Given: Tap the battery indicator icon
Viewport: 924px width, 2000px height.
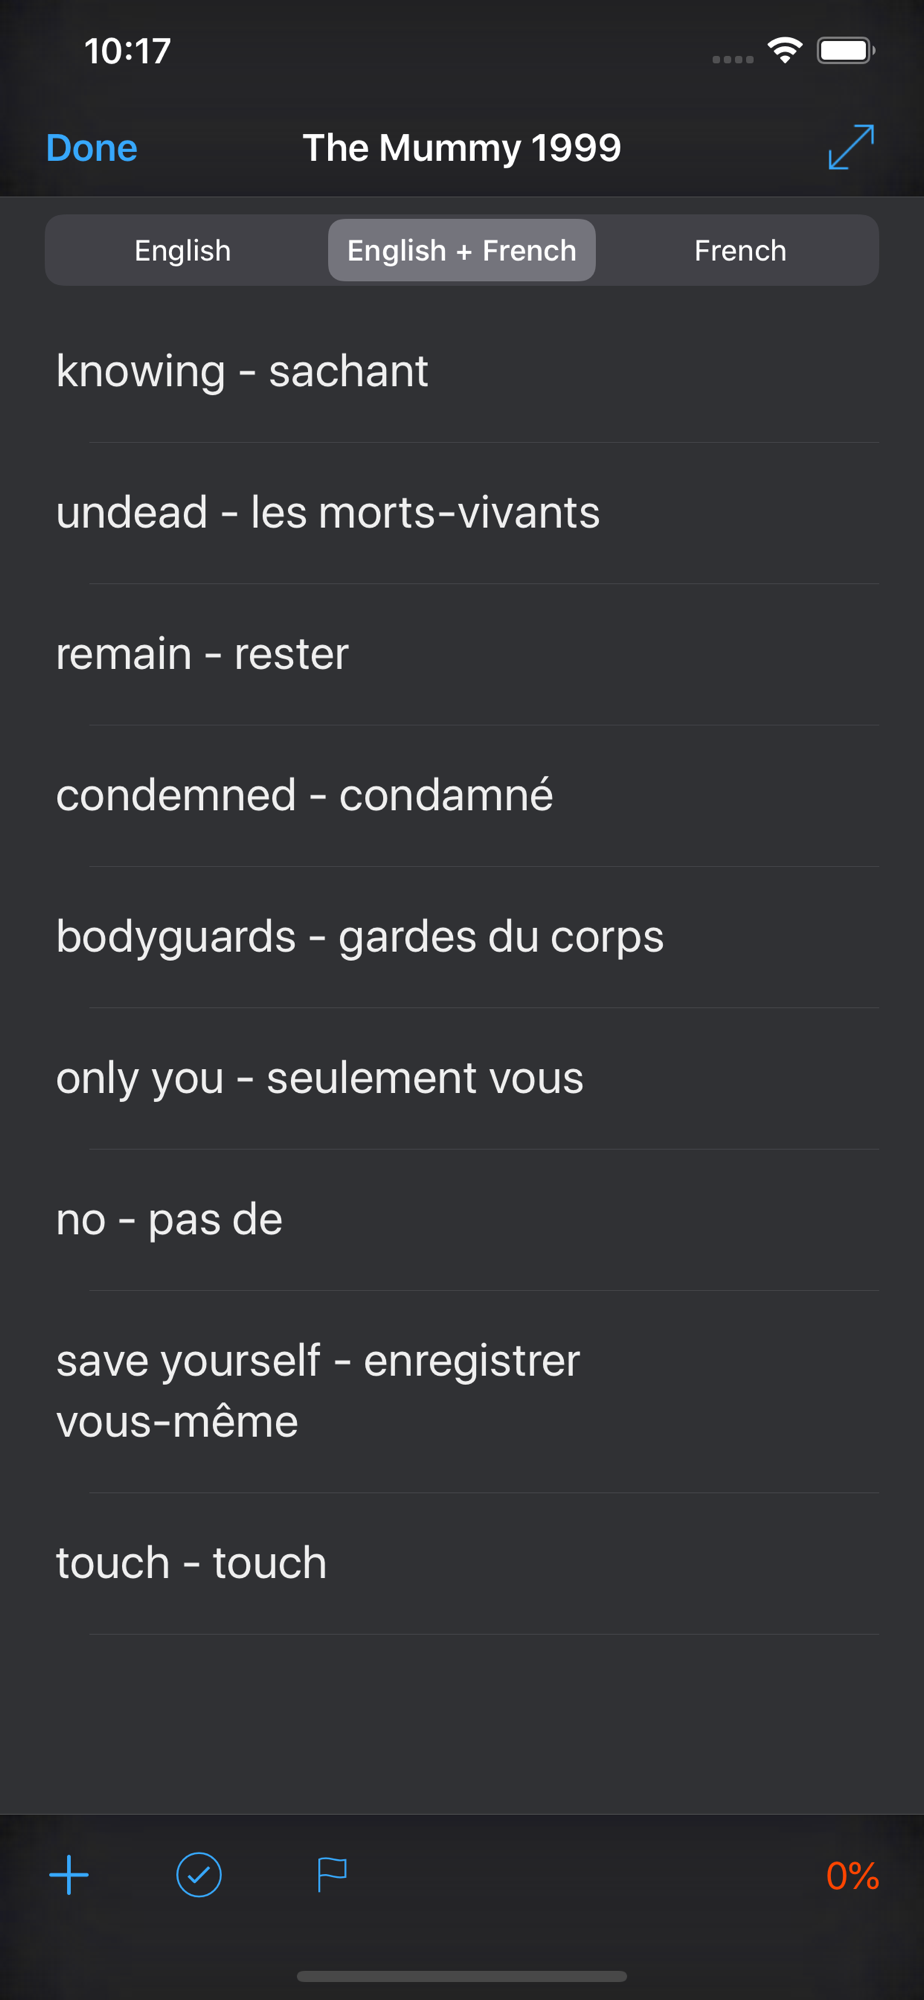Looking at the screenshot, I should (x=846, y=50).
